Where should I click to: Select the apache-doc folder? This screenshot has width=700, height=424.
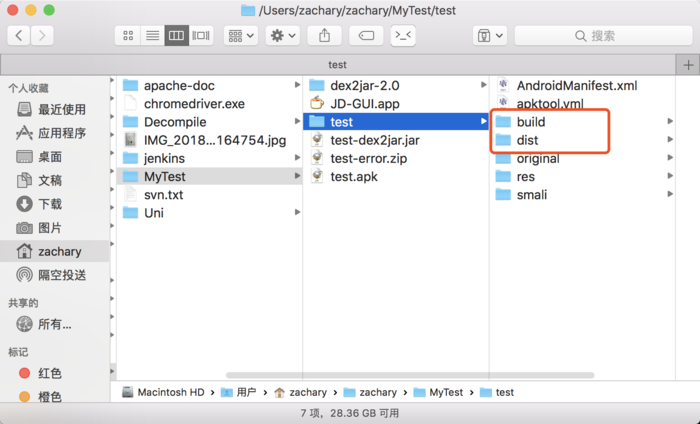(x=209, y=85)
